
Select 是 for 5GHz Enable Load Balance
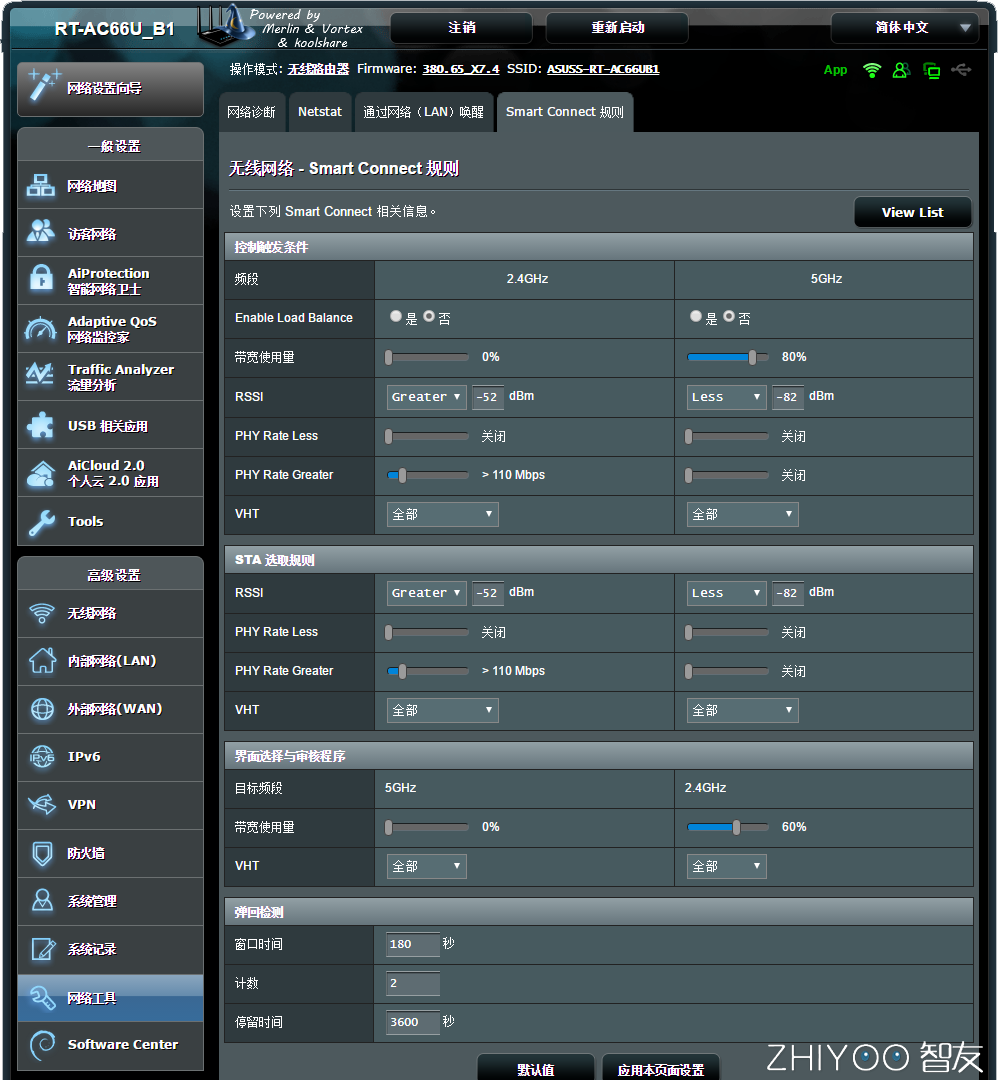(x=696, y=317)
